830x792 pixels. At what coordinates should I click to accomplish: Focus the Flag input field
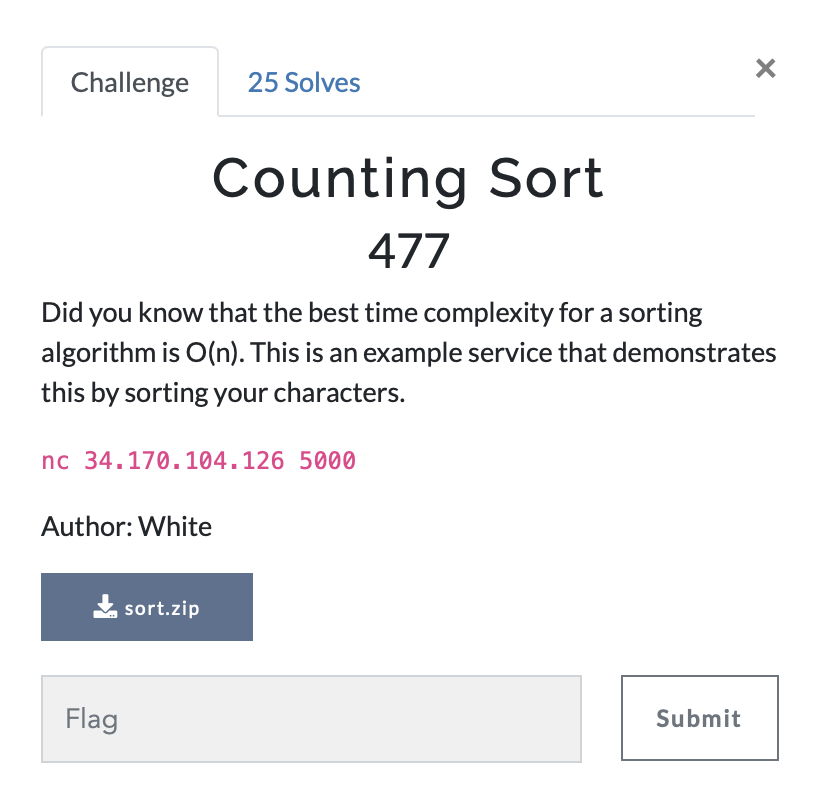311,718
